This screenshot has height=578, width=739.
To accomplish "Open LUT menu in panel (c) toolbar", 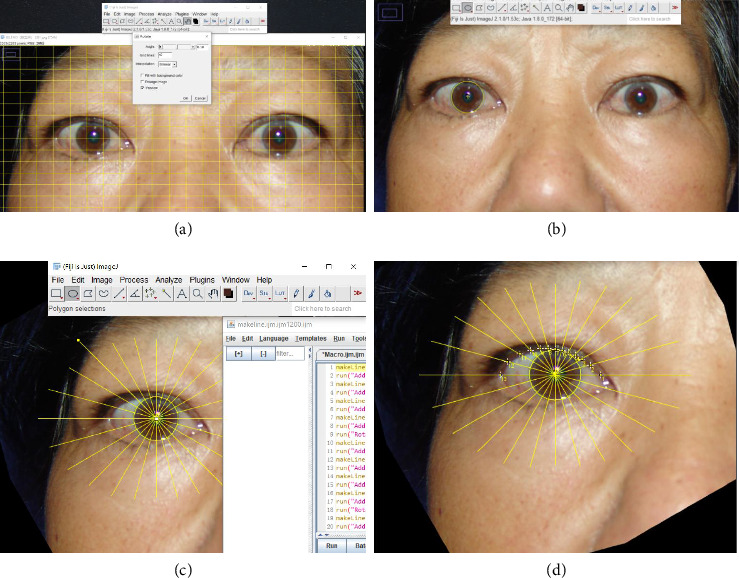I will coord(280,294).
